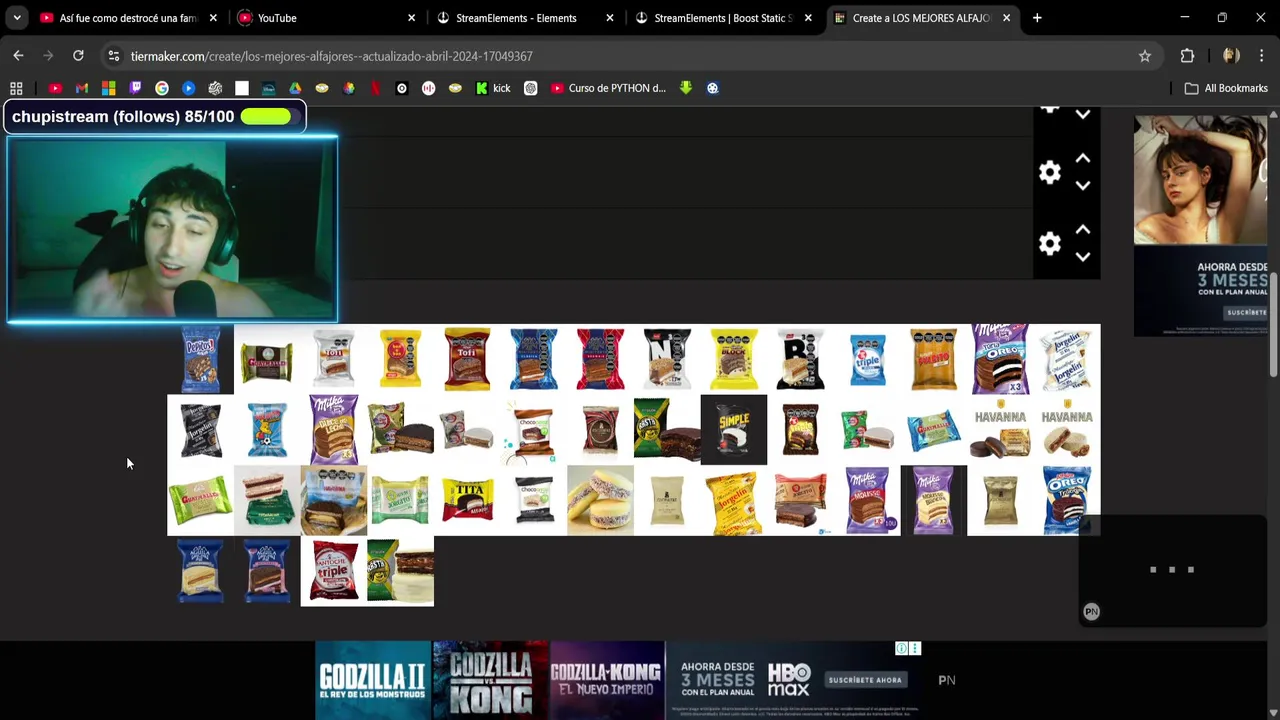Switch to StreamElements - Elements tab
Viewport: 1280px width, 720px height.
523,18
